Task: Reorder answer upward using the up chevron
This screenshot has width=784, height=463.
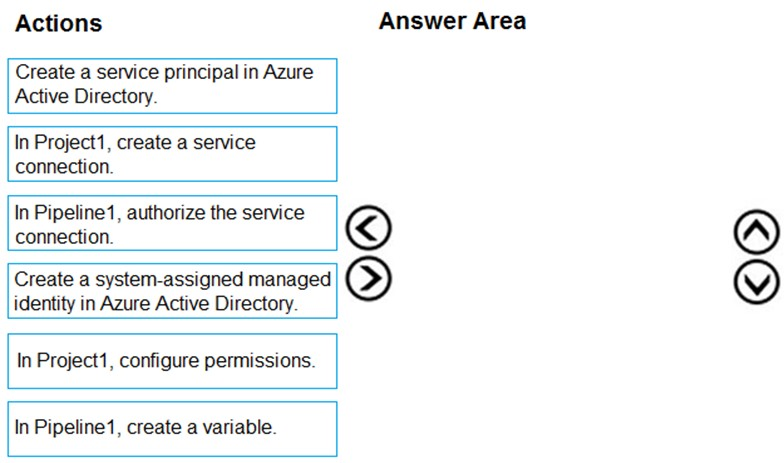Action: [x=756, y=232]
